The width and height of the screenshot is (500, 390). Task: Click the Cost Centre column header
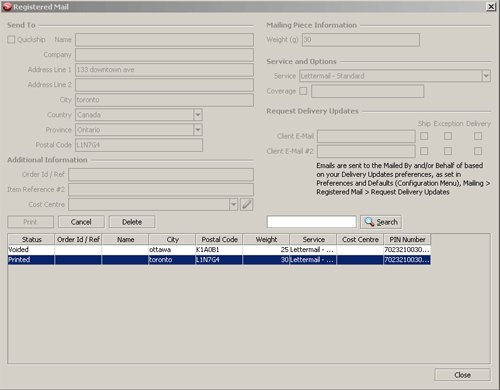point(360,239)
